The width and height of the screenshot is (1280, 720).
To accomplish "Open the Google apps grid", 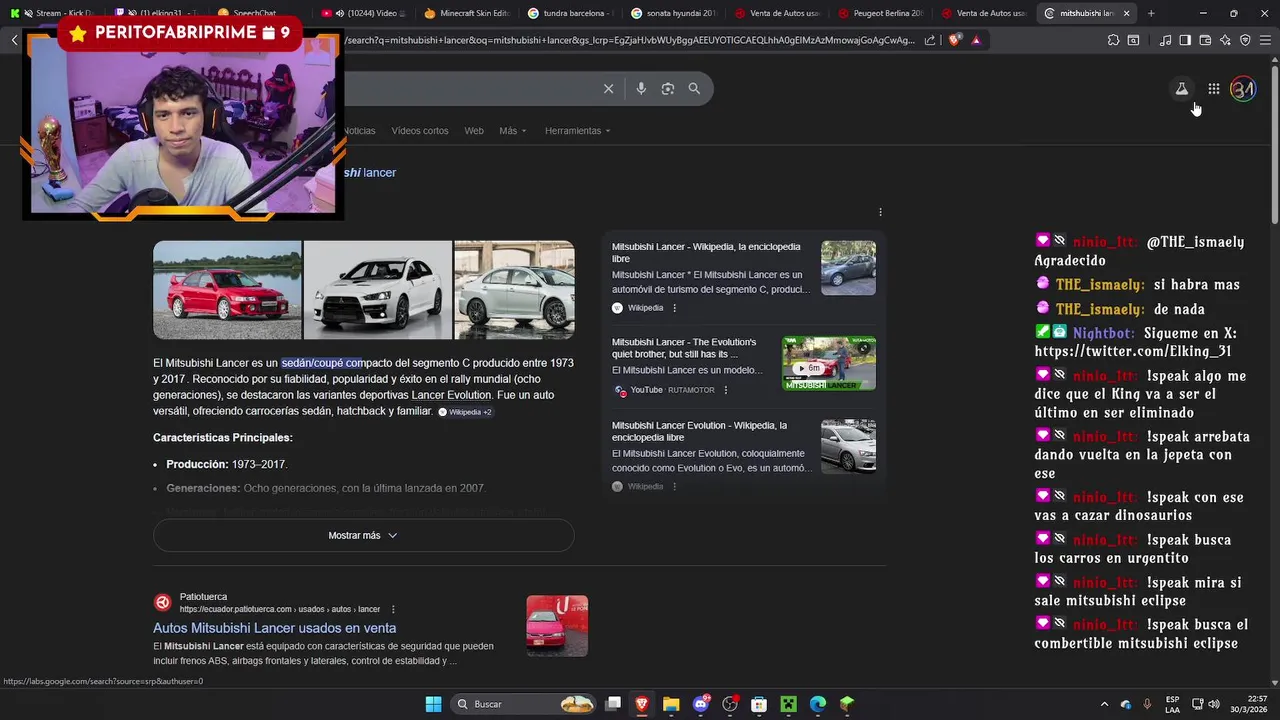I will [1213, 89].
